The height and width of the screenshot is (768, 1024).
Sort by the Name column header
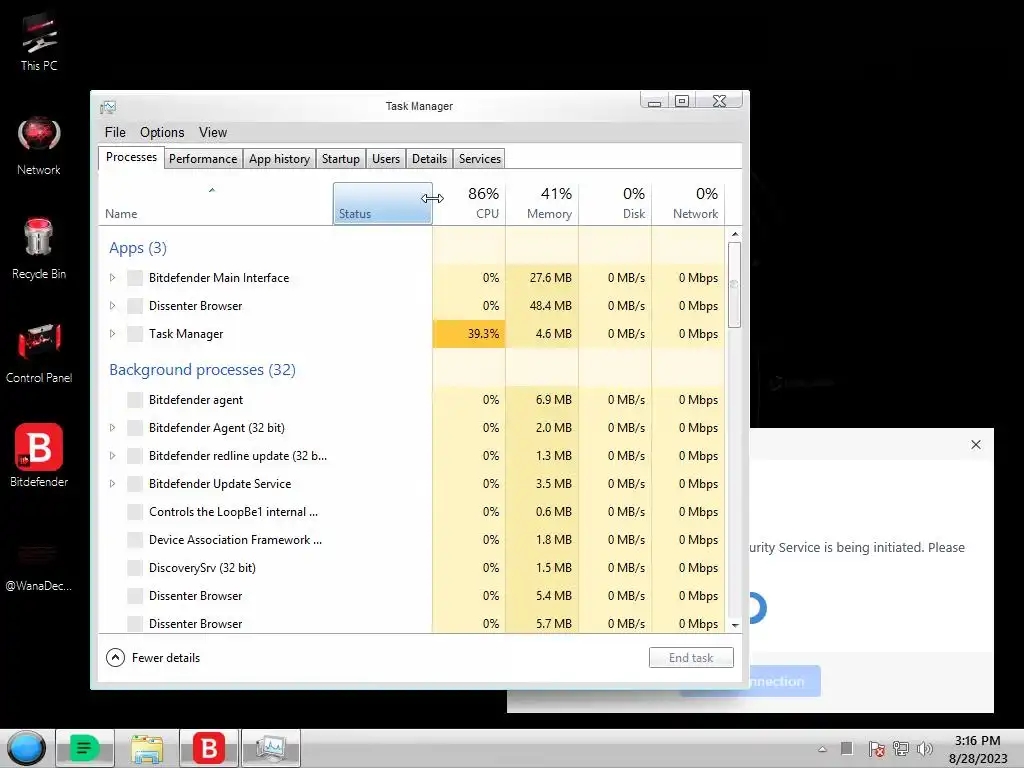click(216, 204)
